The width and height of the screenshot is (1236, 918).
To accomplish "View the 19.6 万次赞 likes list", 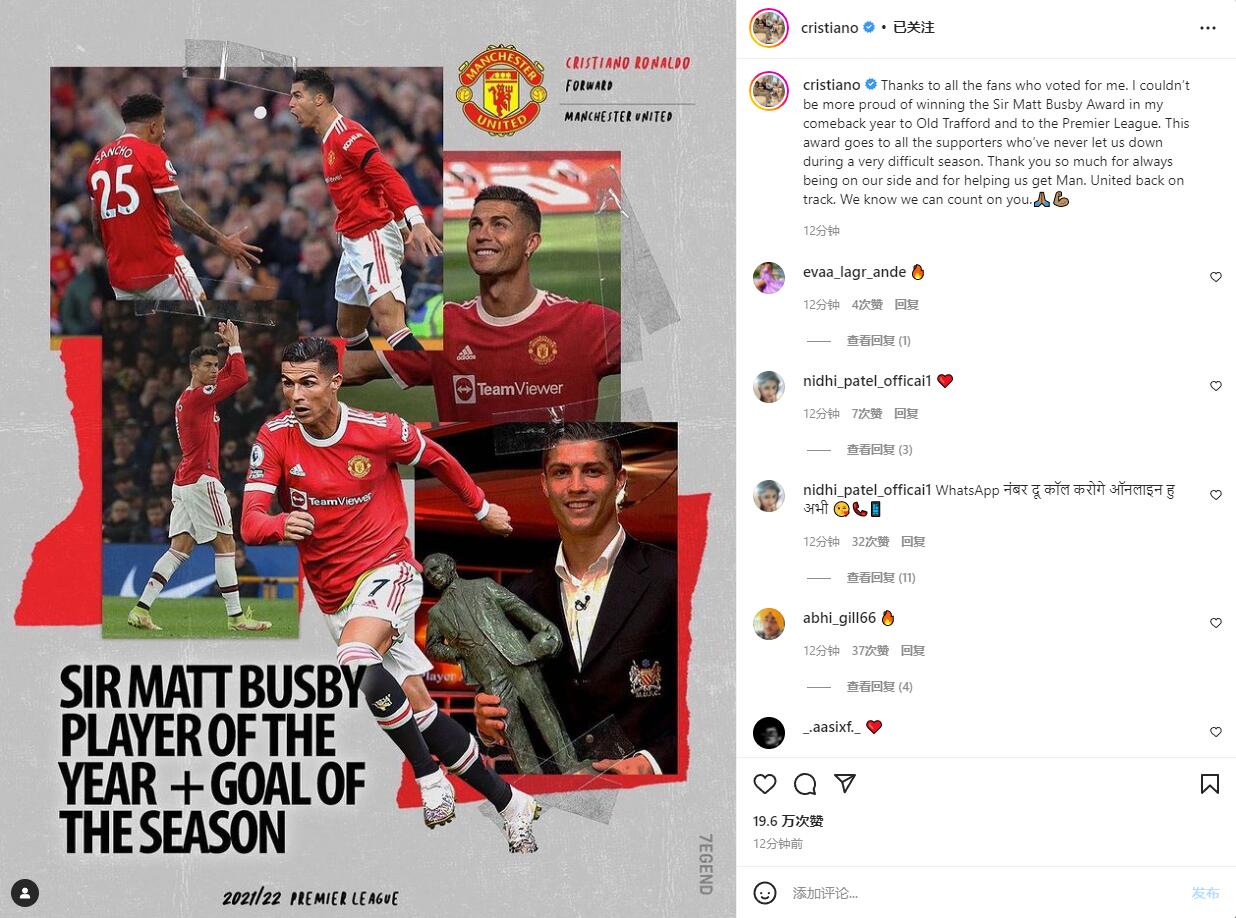I will 788,821.
